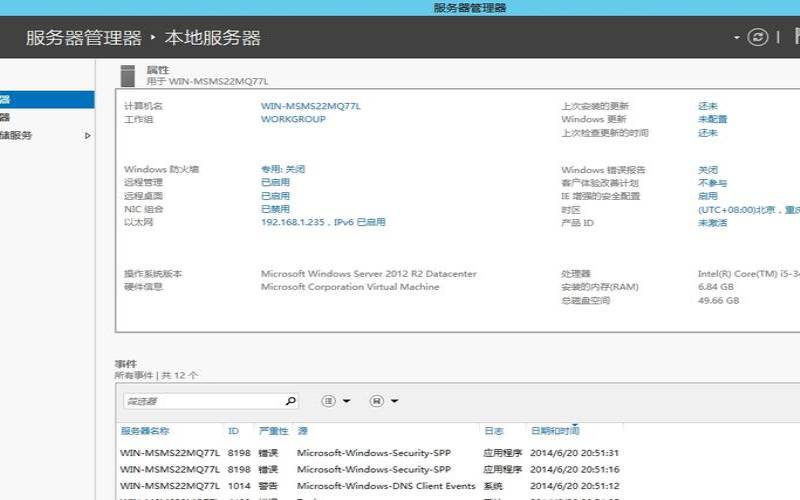Sort events by log column header

[494, 431]
